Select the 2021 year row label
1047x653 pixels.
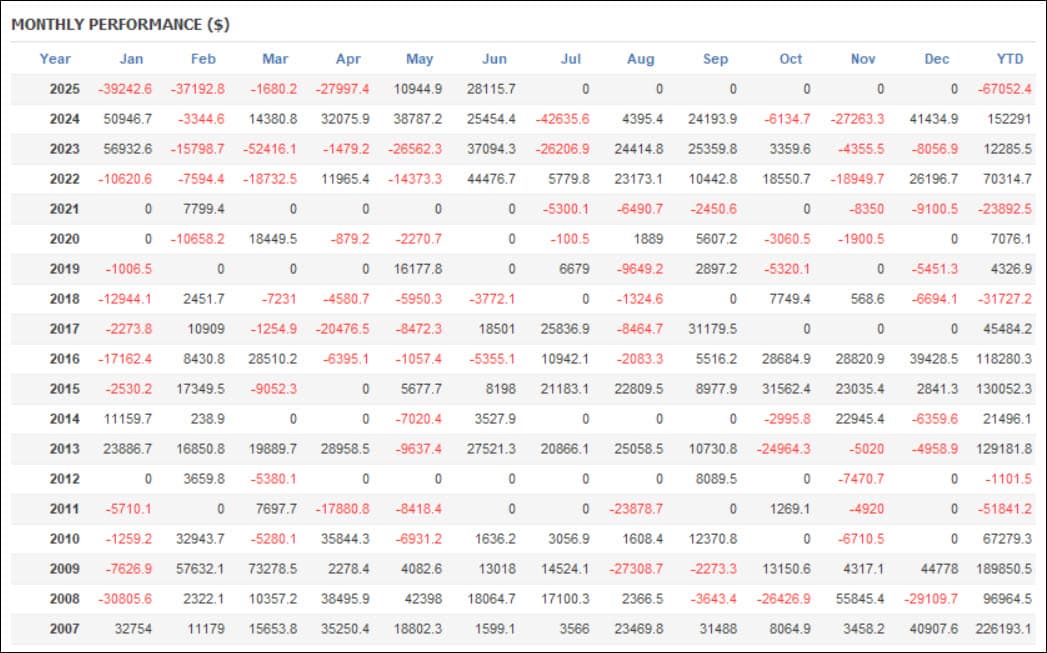point(65,209)
